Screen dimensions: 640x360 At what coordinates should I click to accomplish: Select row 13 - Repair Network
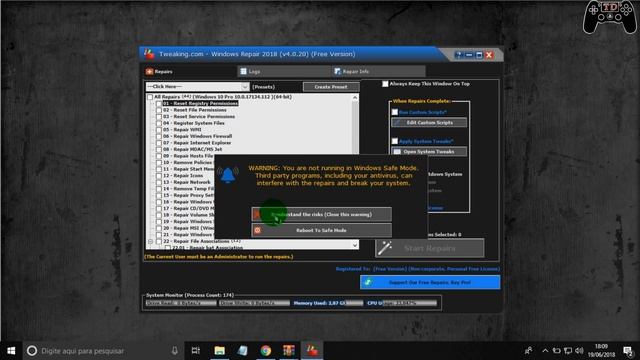click(187, 182)
